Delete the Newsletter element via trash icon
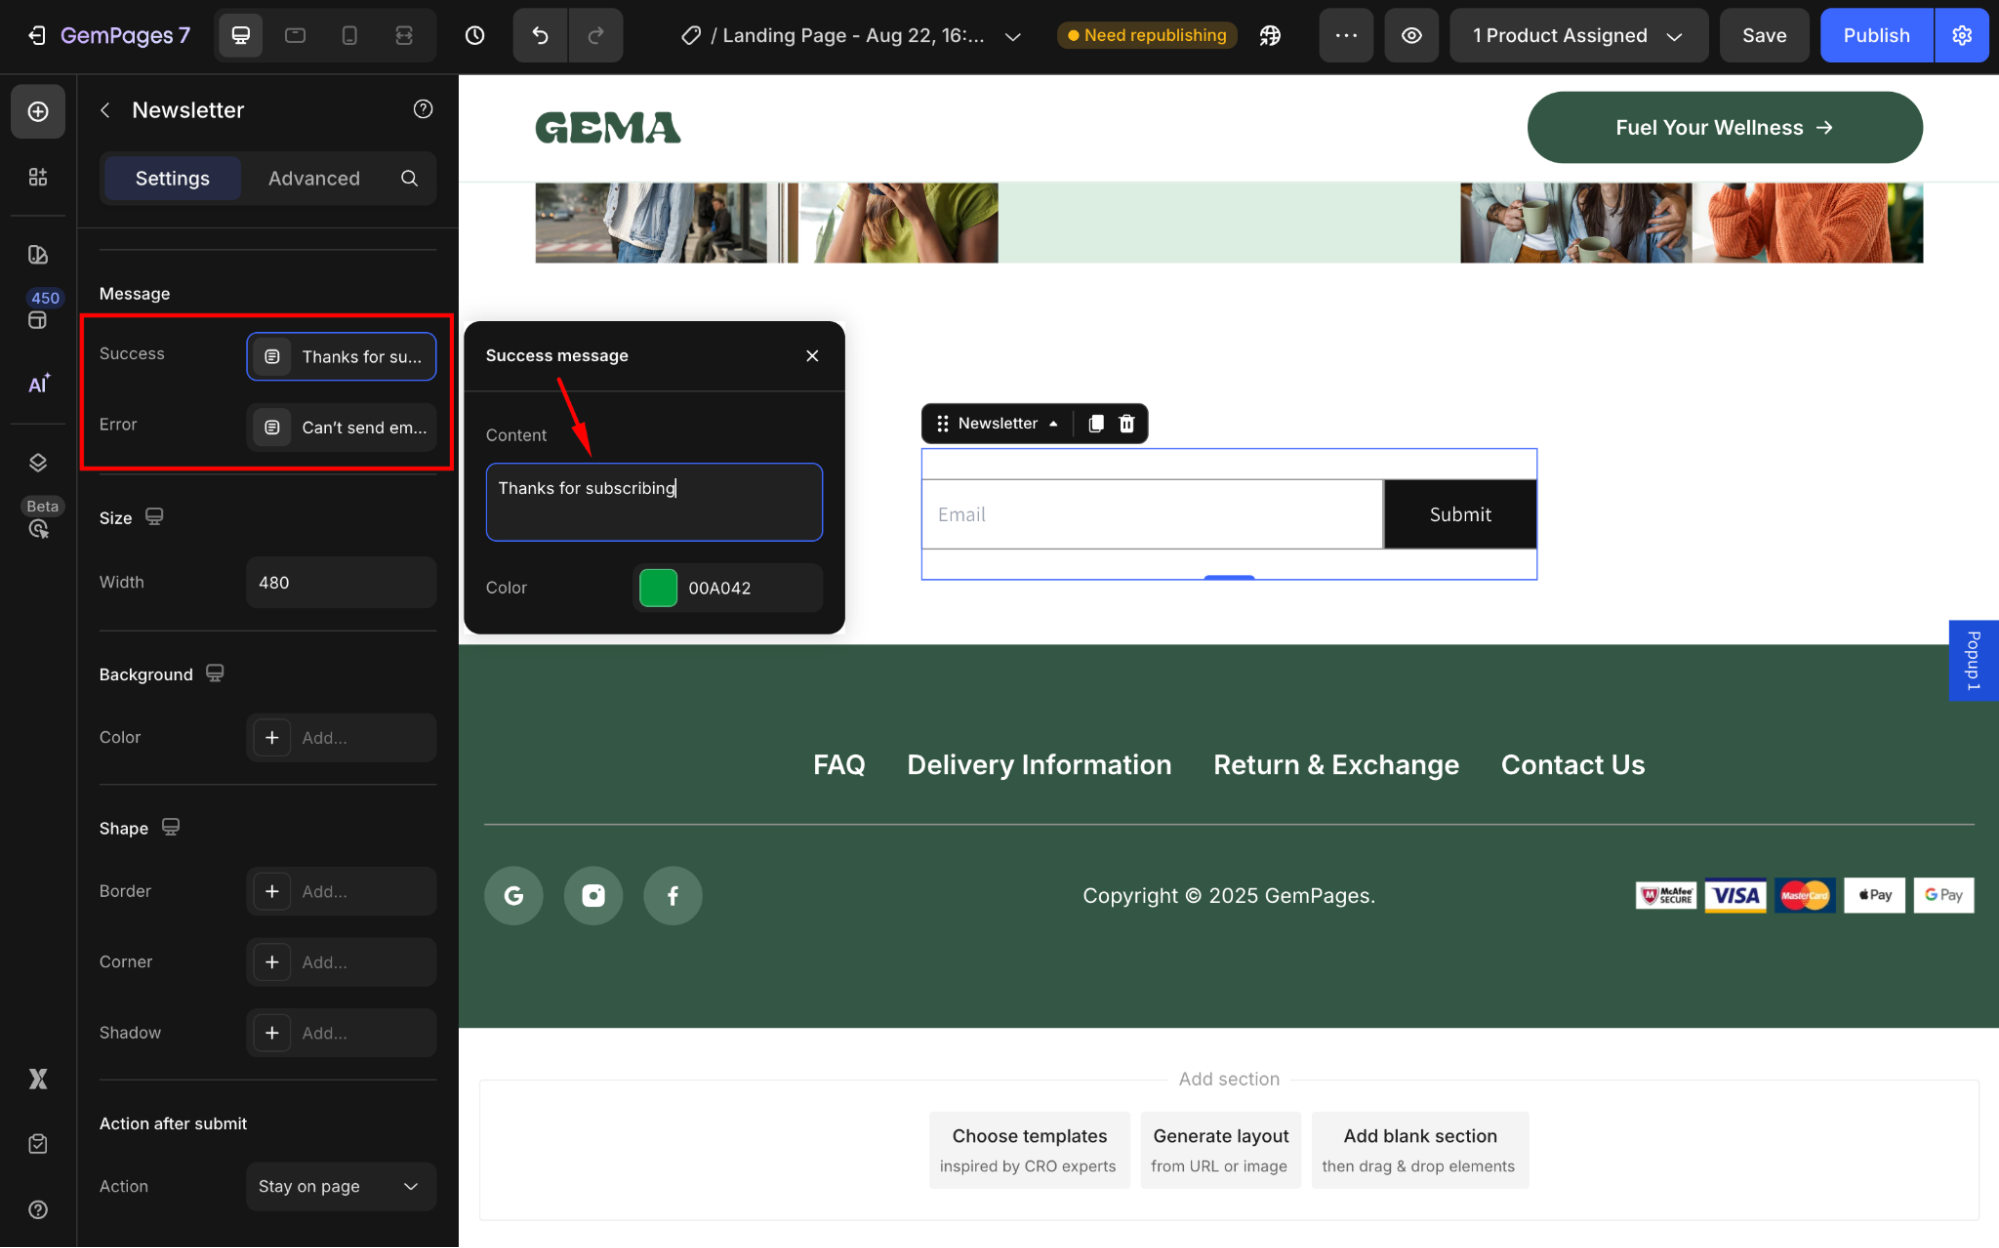This screenshot has width=1999, height=1248. tap(1127, 424)
